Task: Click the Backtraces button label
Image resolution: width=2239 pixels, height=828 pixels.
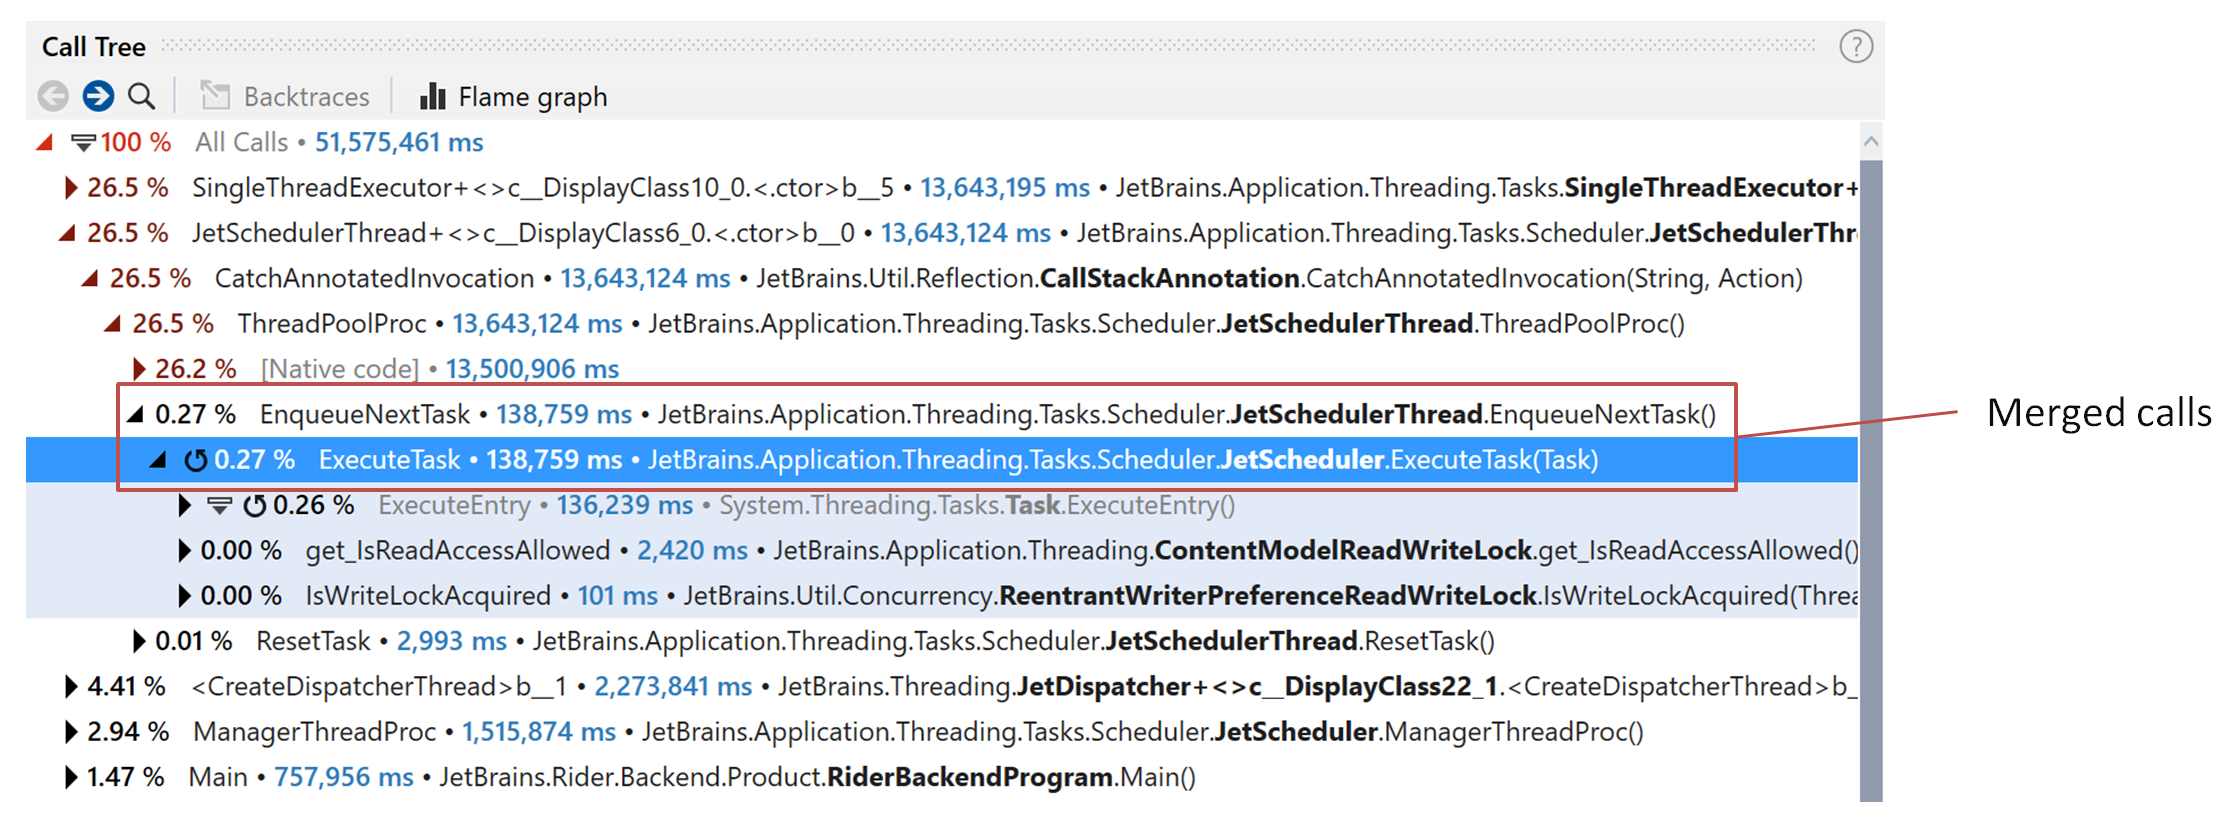Action: tap(306, 97)
